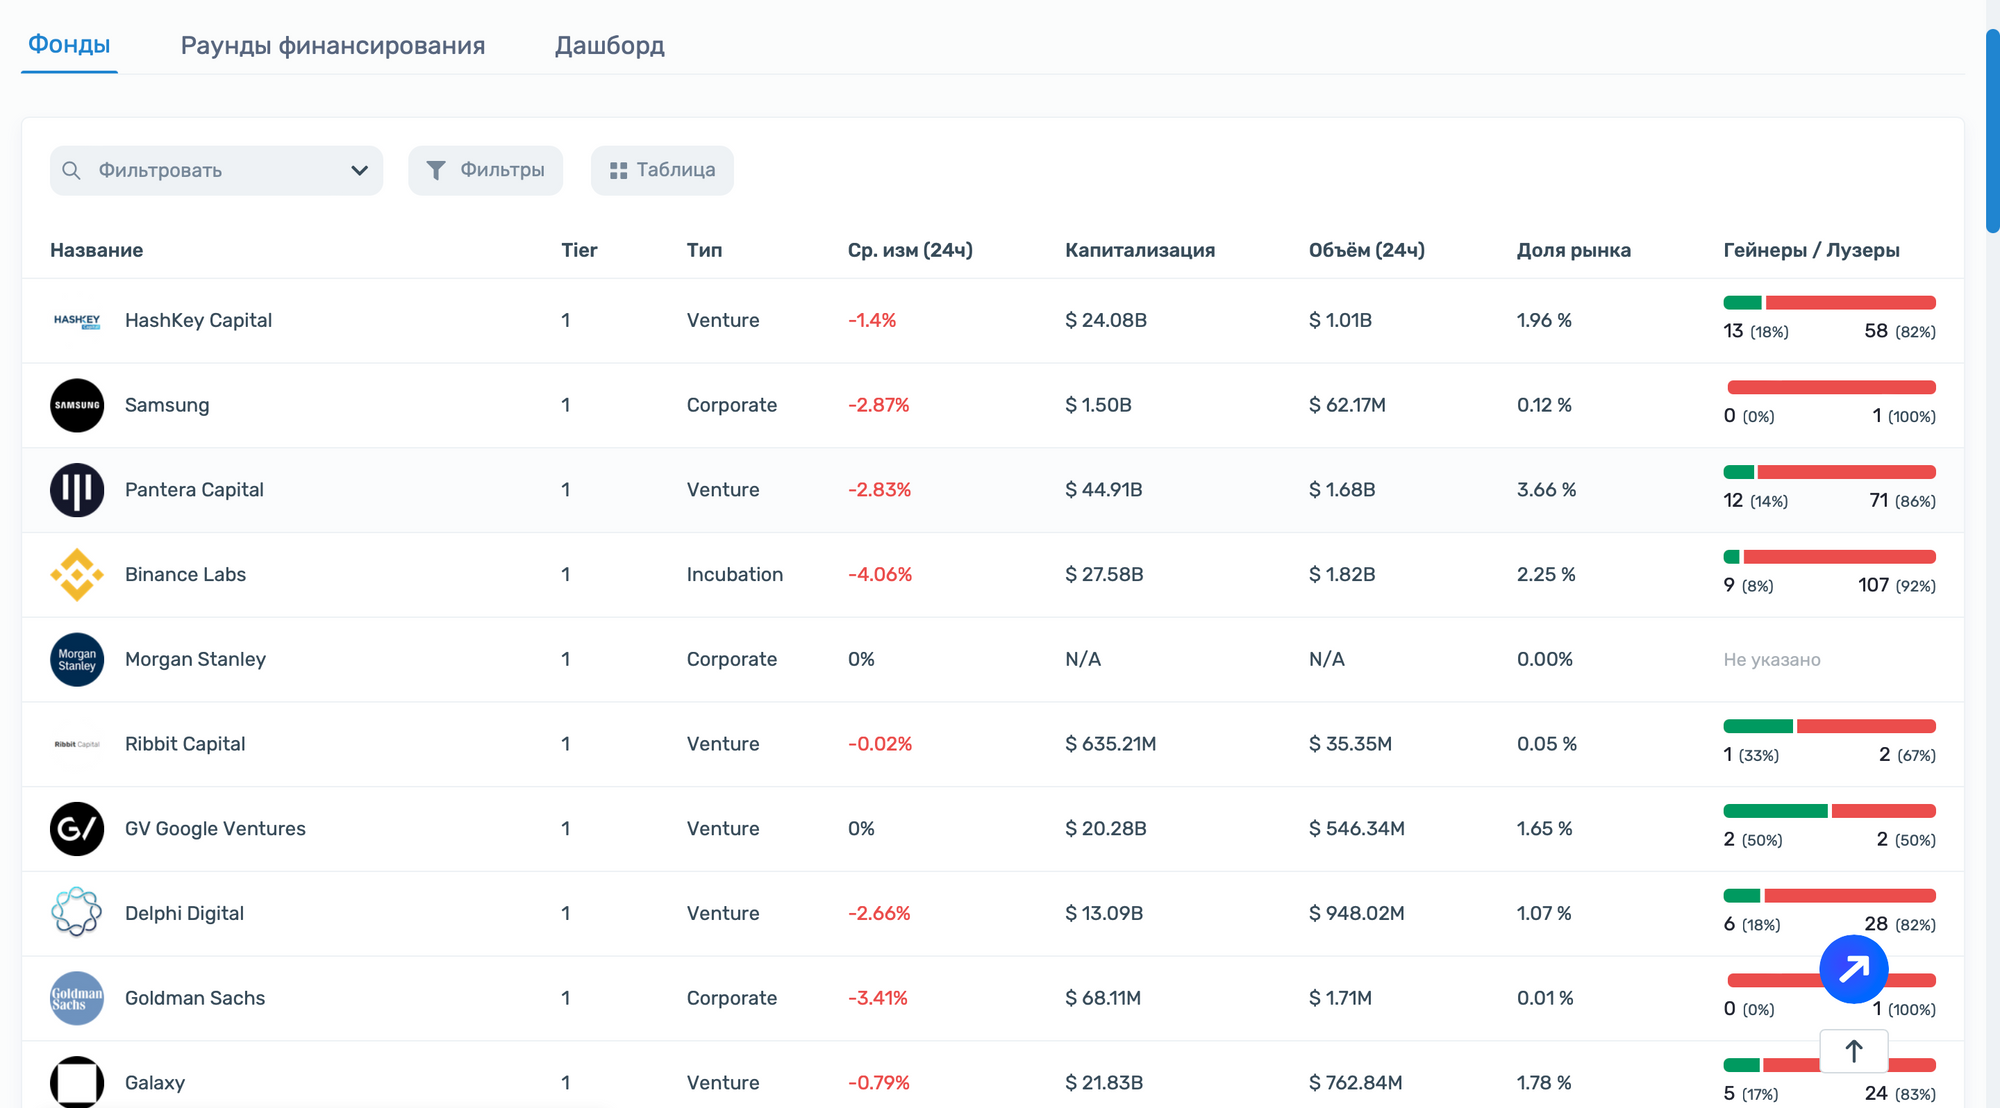The height and width of the screenshot is (1108, 2000).
Task: Open Ribbit Capital fund link
Action: point(185,744)
